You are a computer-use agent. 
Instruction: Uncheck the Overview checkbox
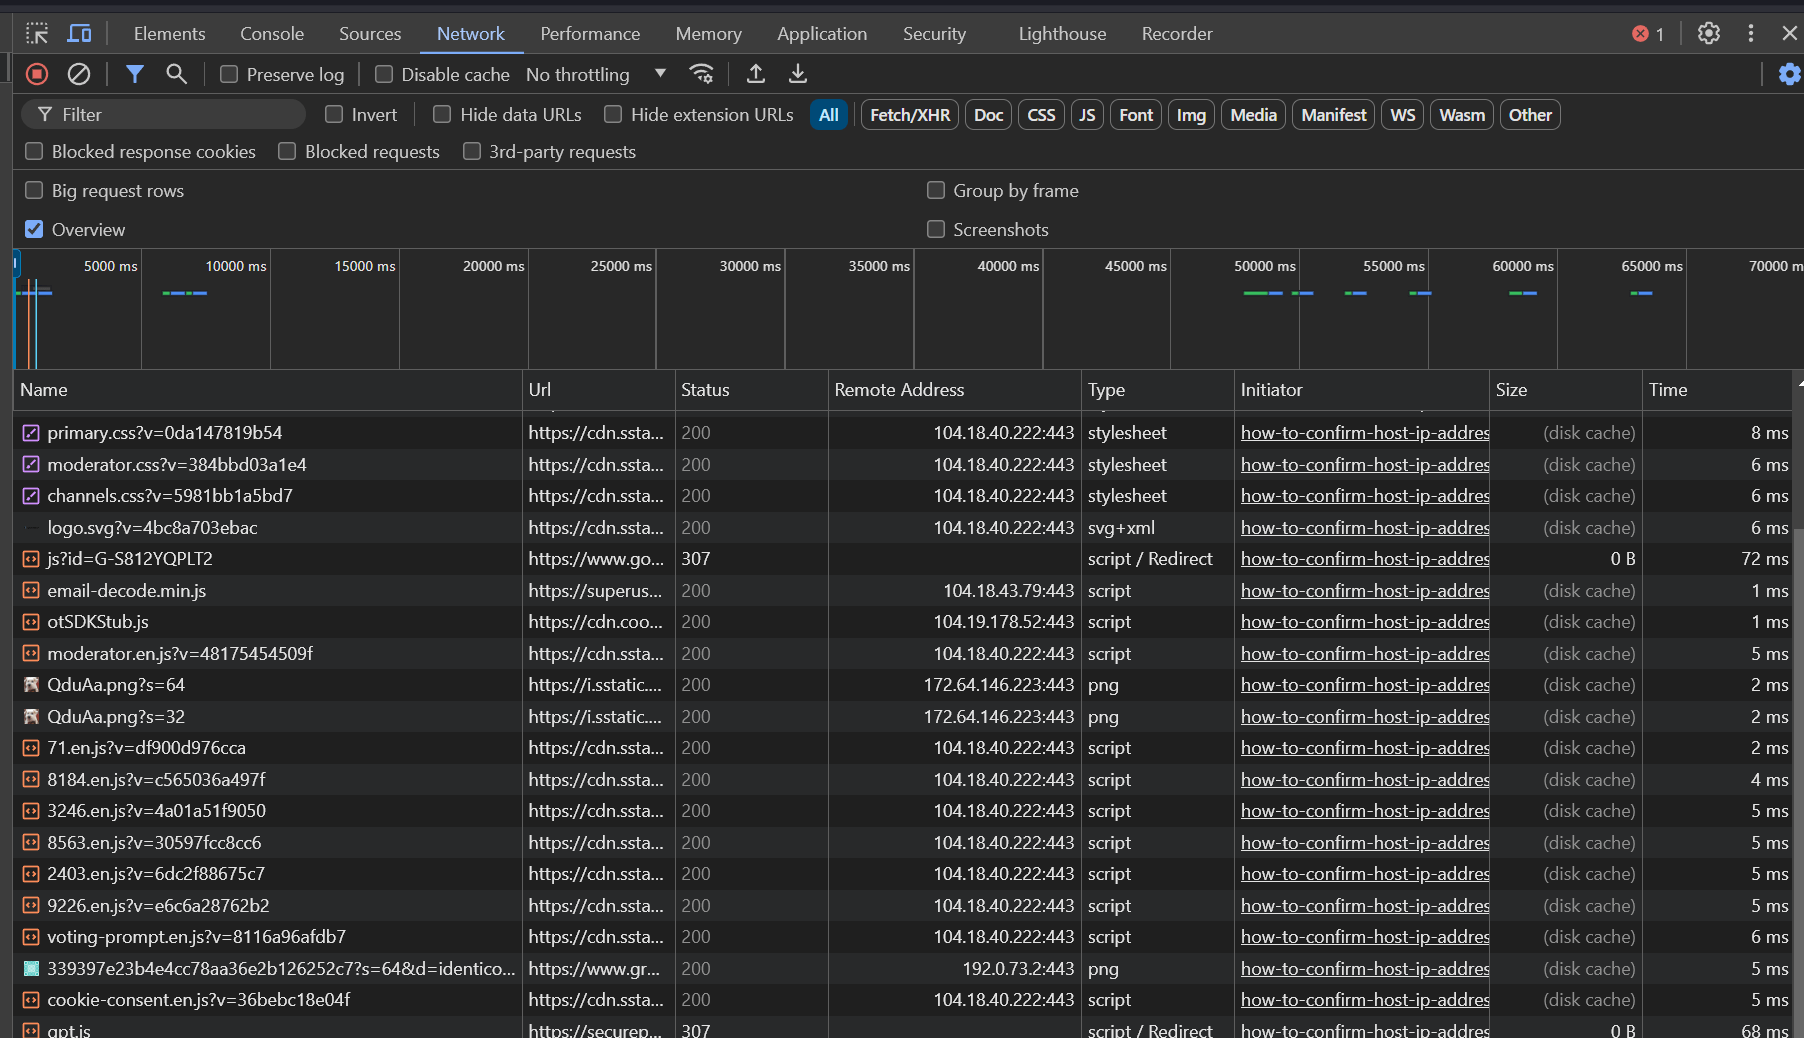point(34,229)
